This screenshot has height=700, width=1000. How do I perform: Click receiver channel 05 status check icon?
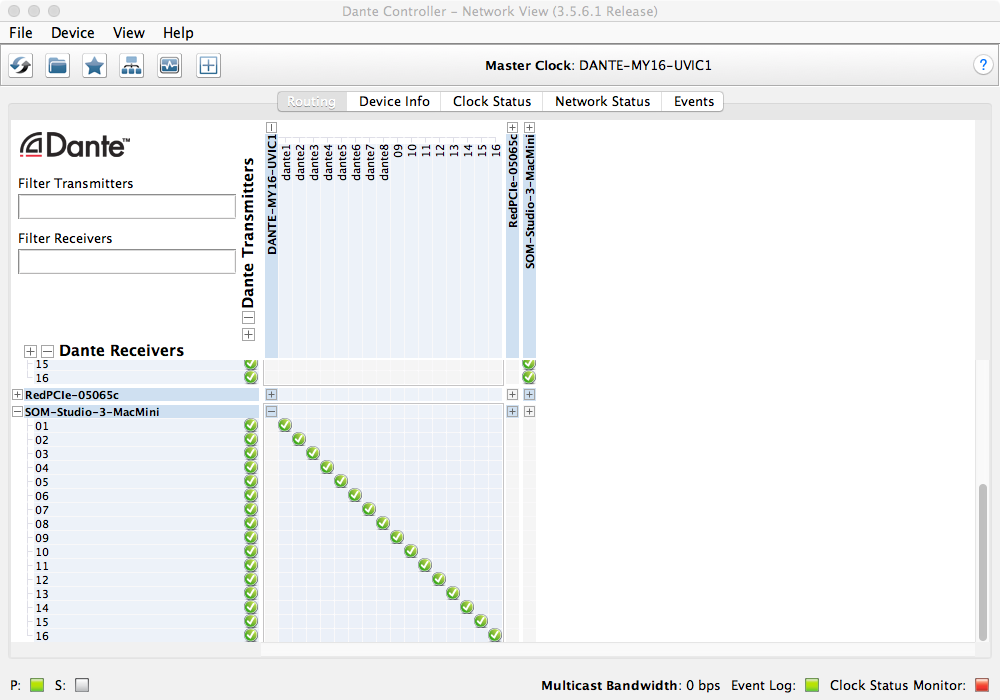[x=251, y=481]
